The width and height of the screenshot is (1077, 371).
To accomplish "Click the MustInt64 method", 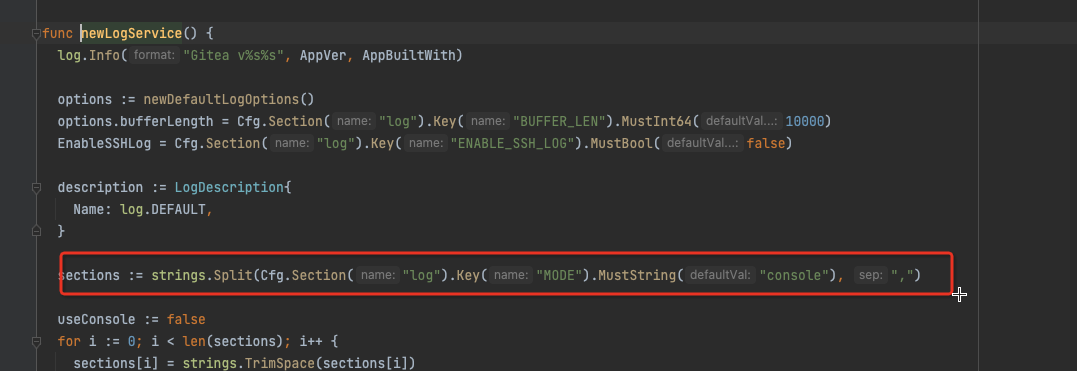I will pos(656,121).
